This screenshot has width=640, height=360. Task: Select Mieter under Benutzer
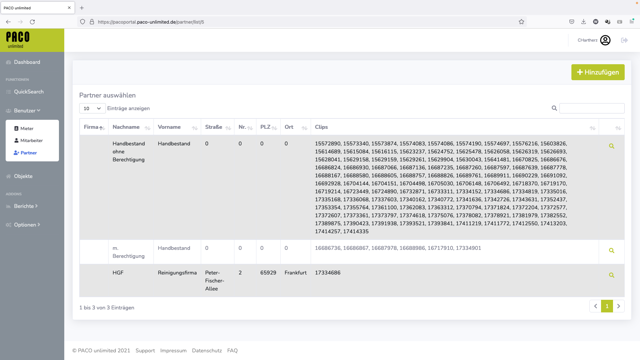(27, 129)
